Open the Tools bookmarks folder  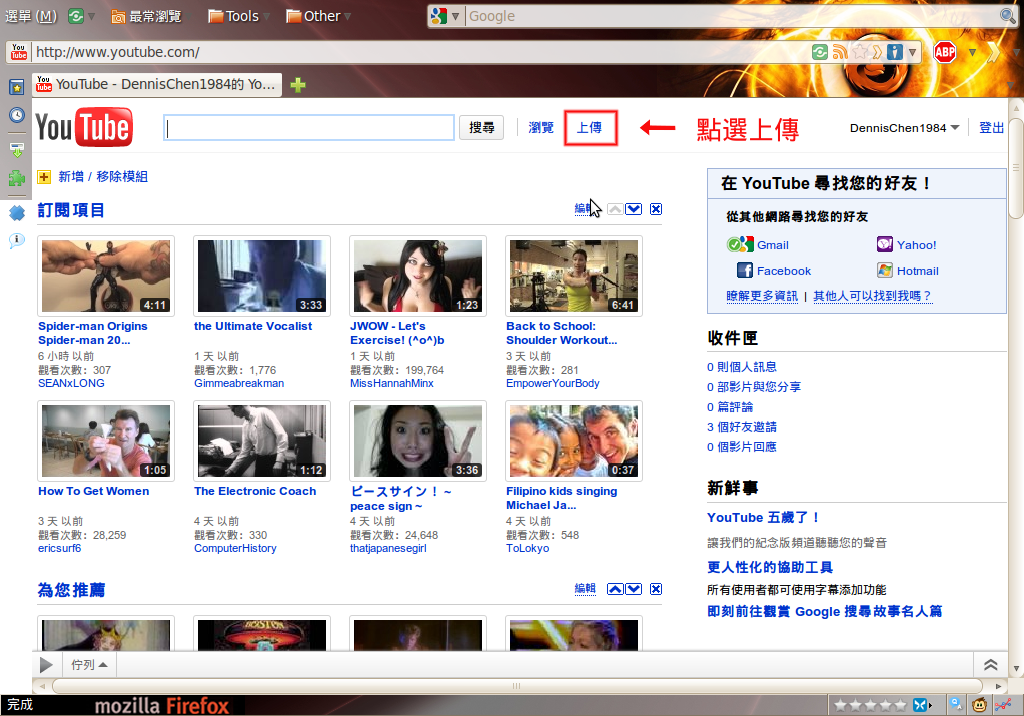click(233, 16)
